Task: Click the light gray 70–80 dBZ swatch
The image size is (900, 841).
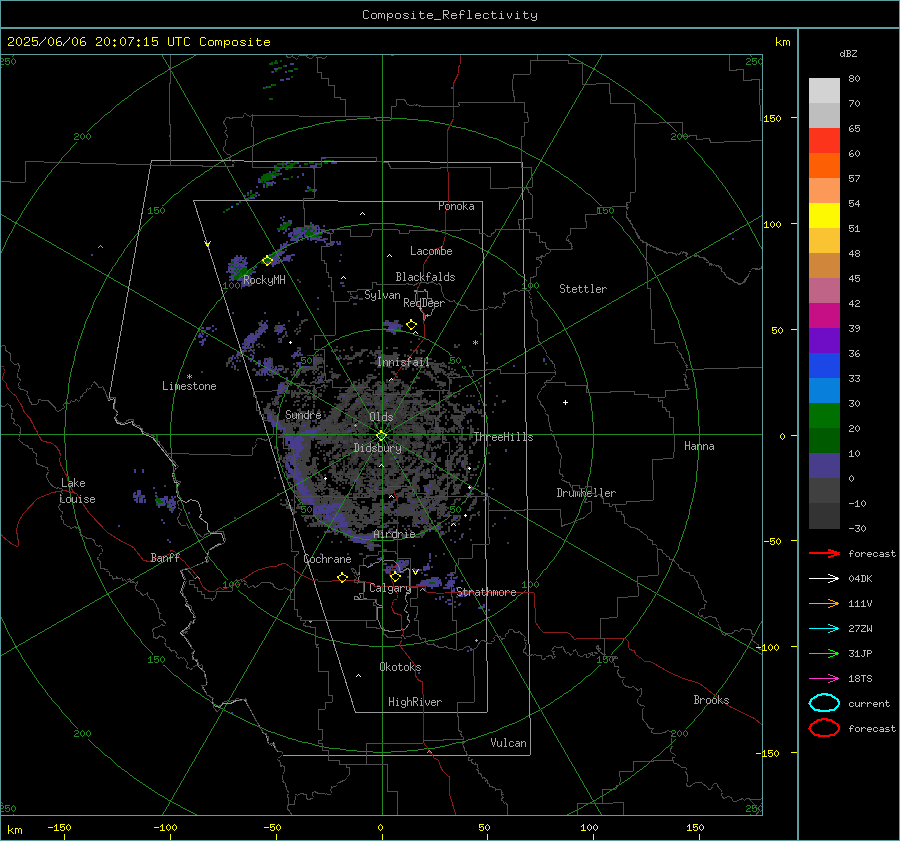Action: (x=824, y=91)
